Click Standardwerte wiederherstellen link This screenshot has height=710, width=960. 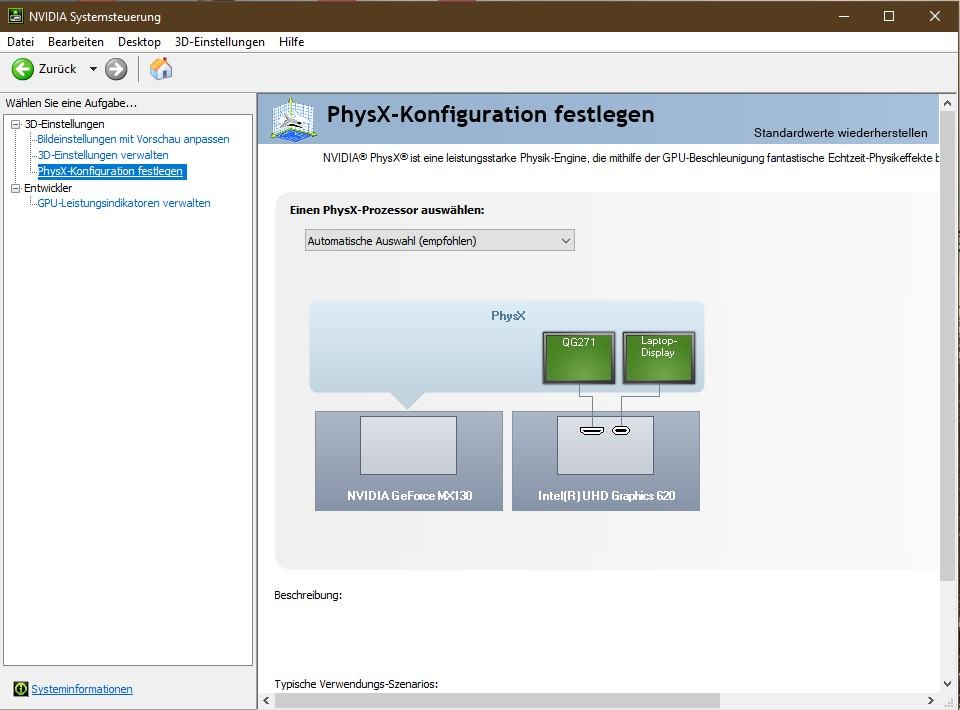point(841,133)
